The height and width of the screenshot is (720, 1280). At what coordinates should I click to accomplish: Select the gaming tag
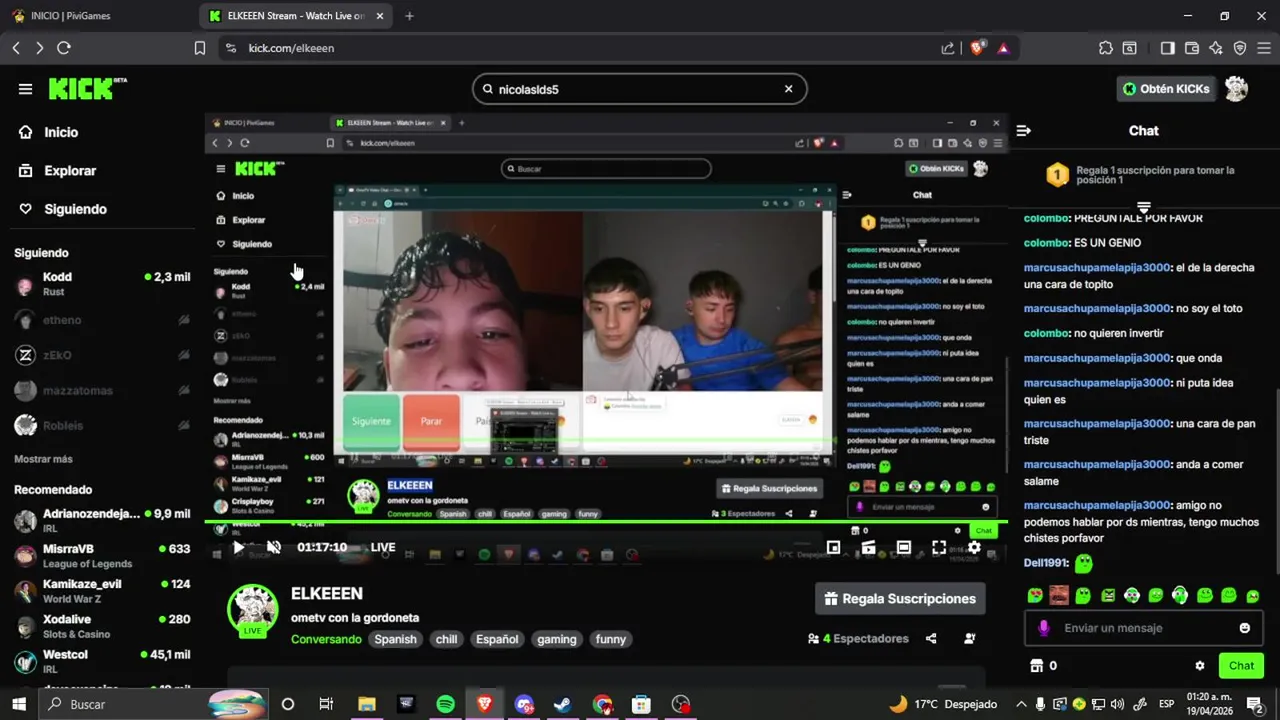tap(557, 639)
